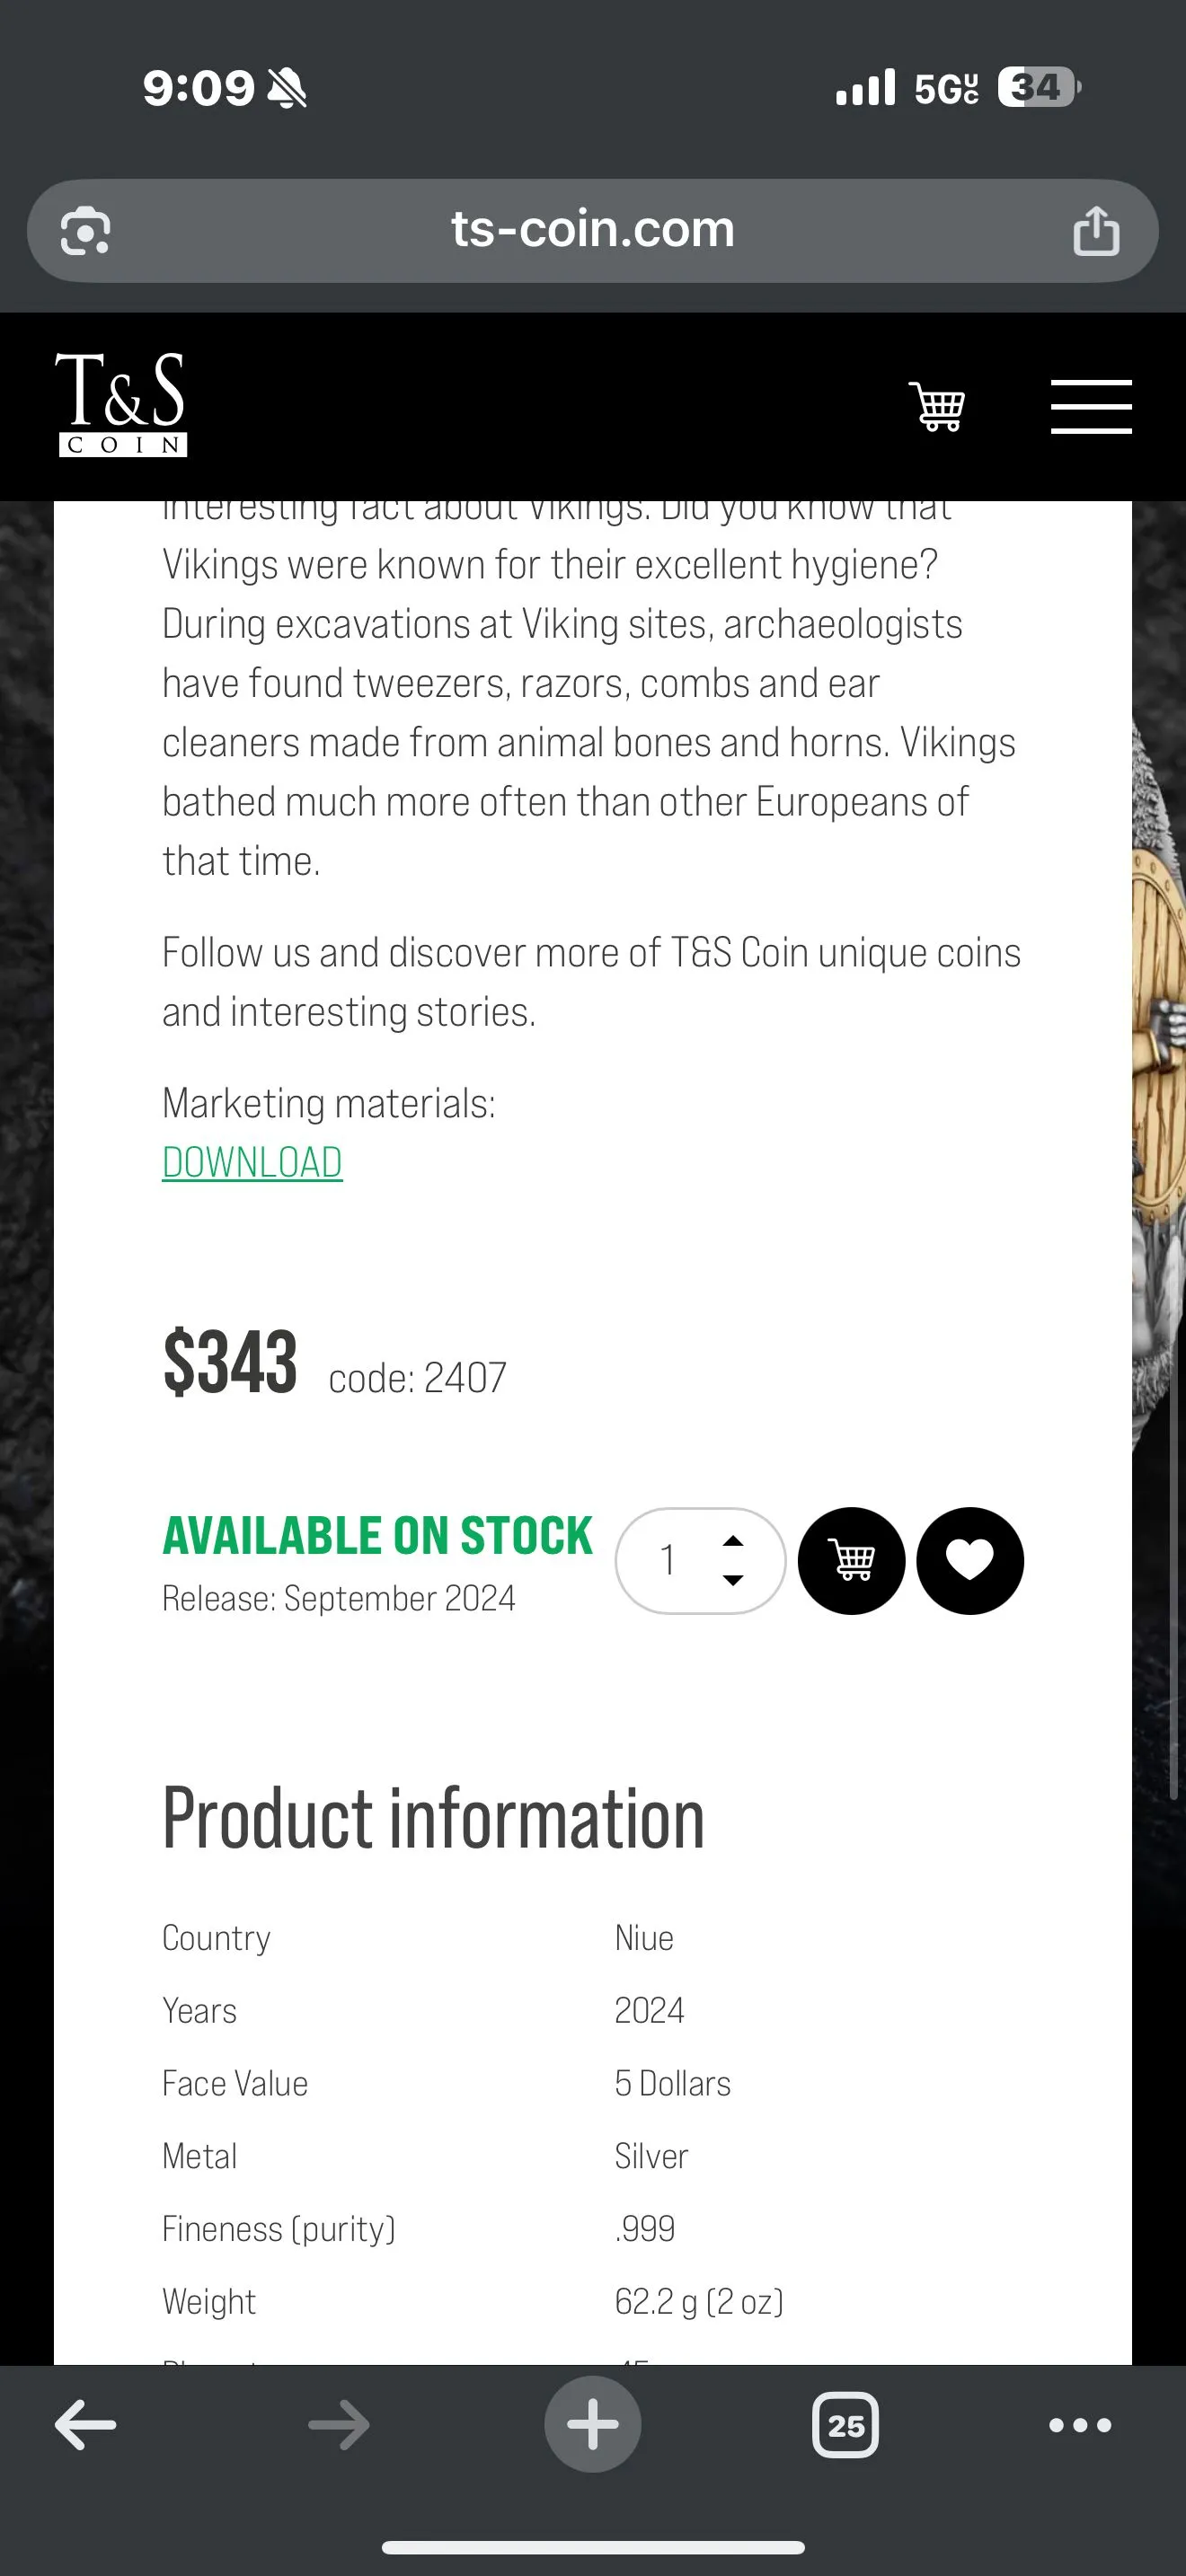
Task: Go back with the browser arrow
Action: point(85,2425)
